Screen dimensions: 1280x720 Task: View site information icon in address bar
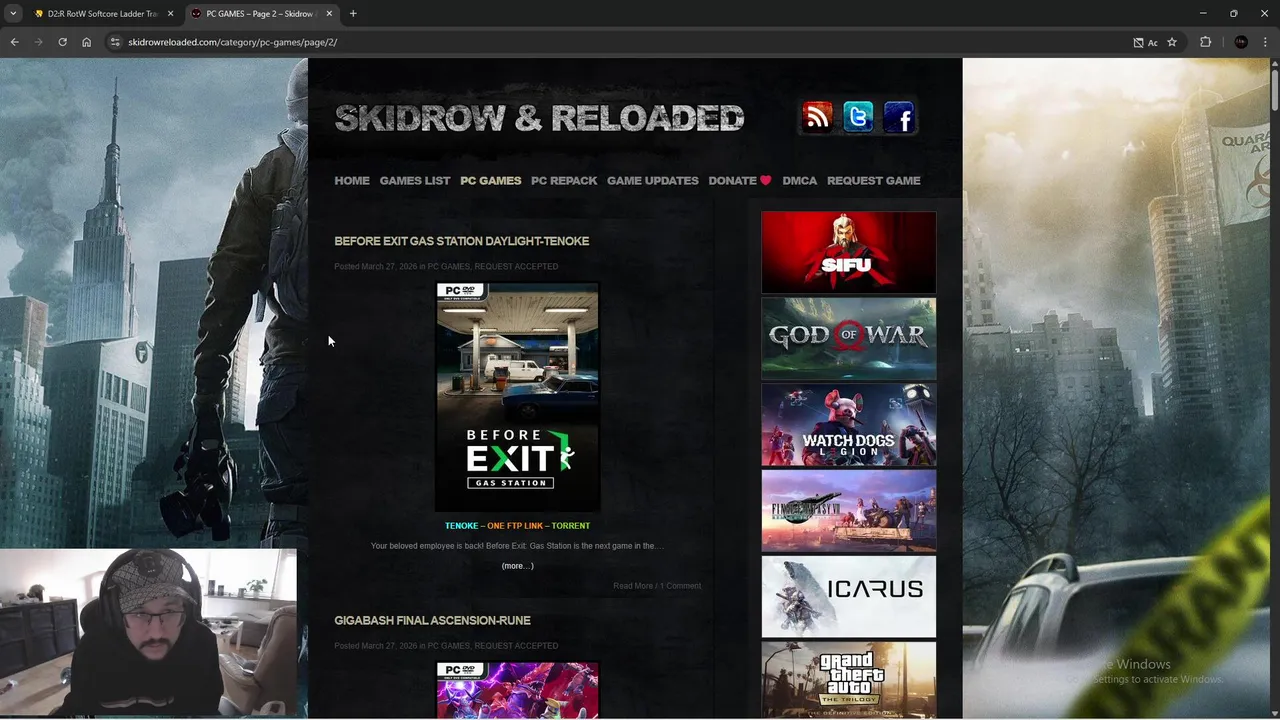(115, 42)
